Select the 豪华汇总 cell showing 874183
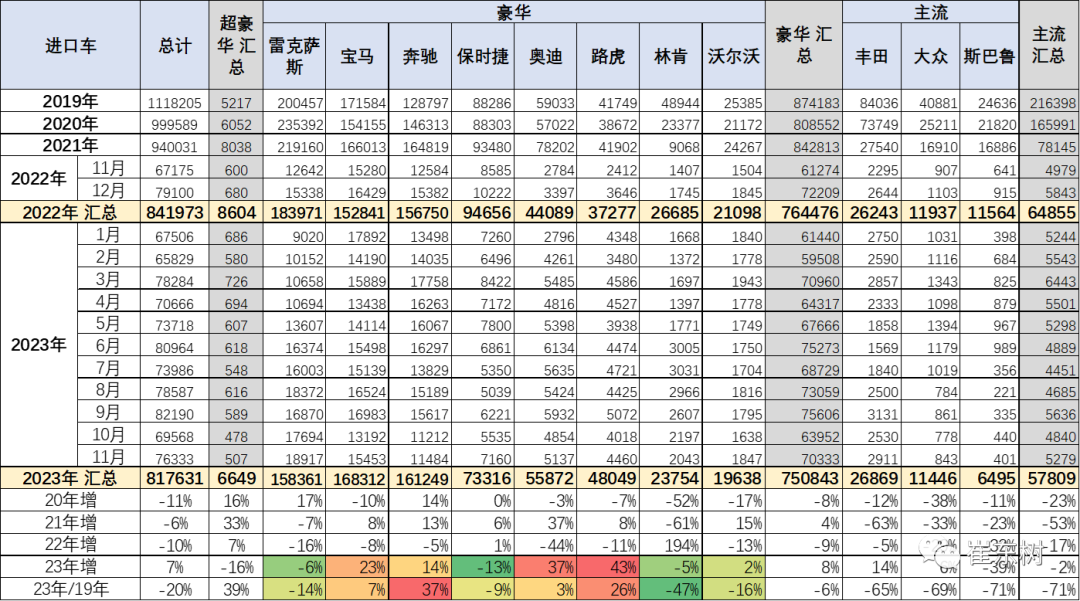1080x601 pixels. (803, 103)
